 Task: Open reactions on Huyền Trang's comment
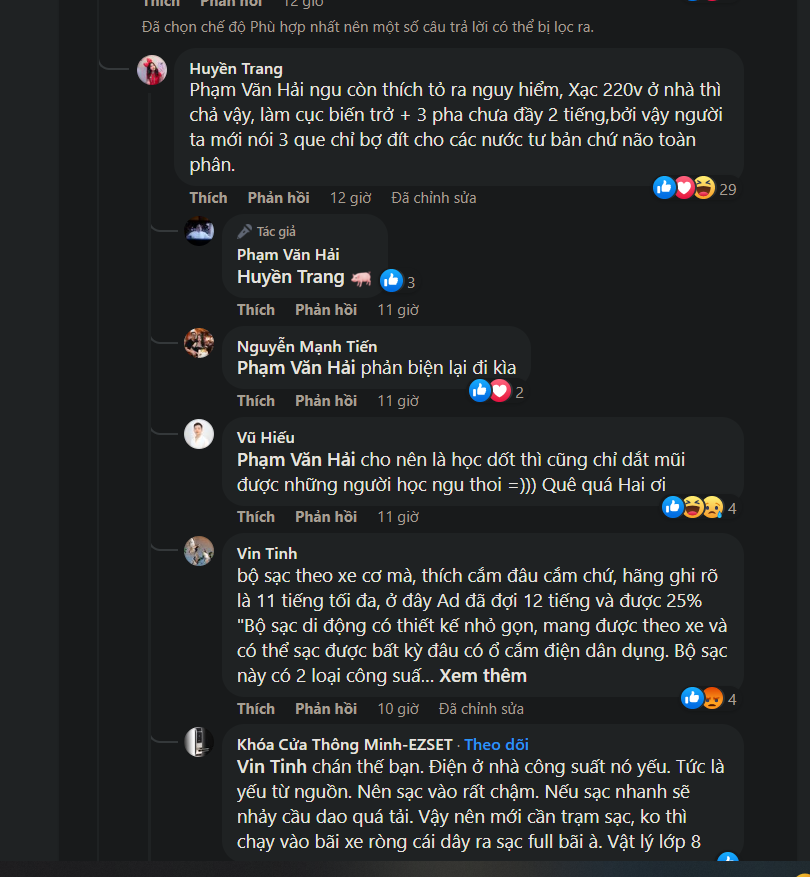(x=694, y=188)
